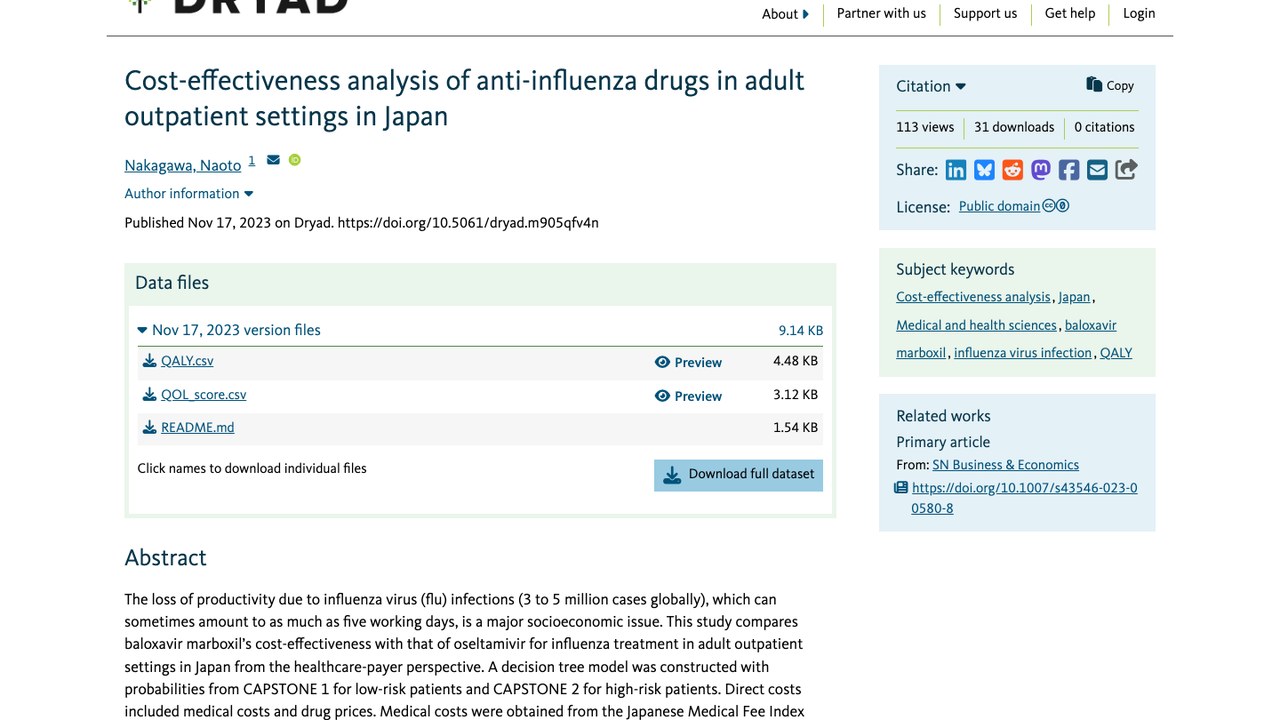Image resolution: width=1280 pixels, height=720 pixels.
Task: Open the Cost-effectiveness analysis keyword
Action: coord(973,297)
